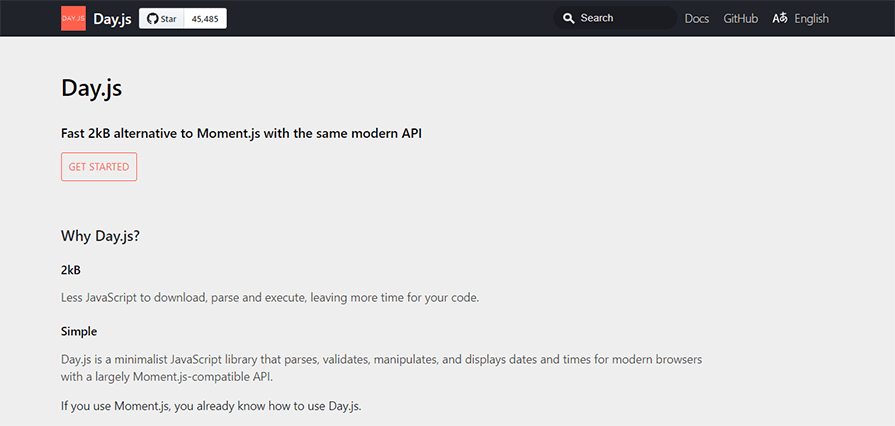The height and width of the screenshot is (426, 895).
Task: Go to GitHub via navbar link
Action: (x=740, y=18)
